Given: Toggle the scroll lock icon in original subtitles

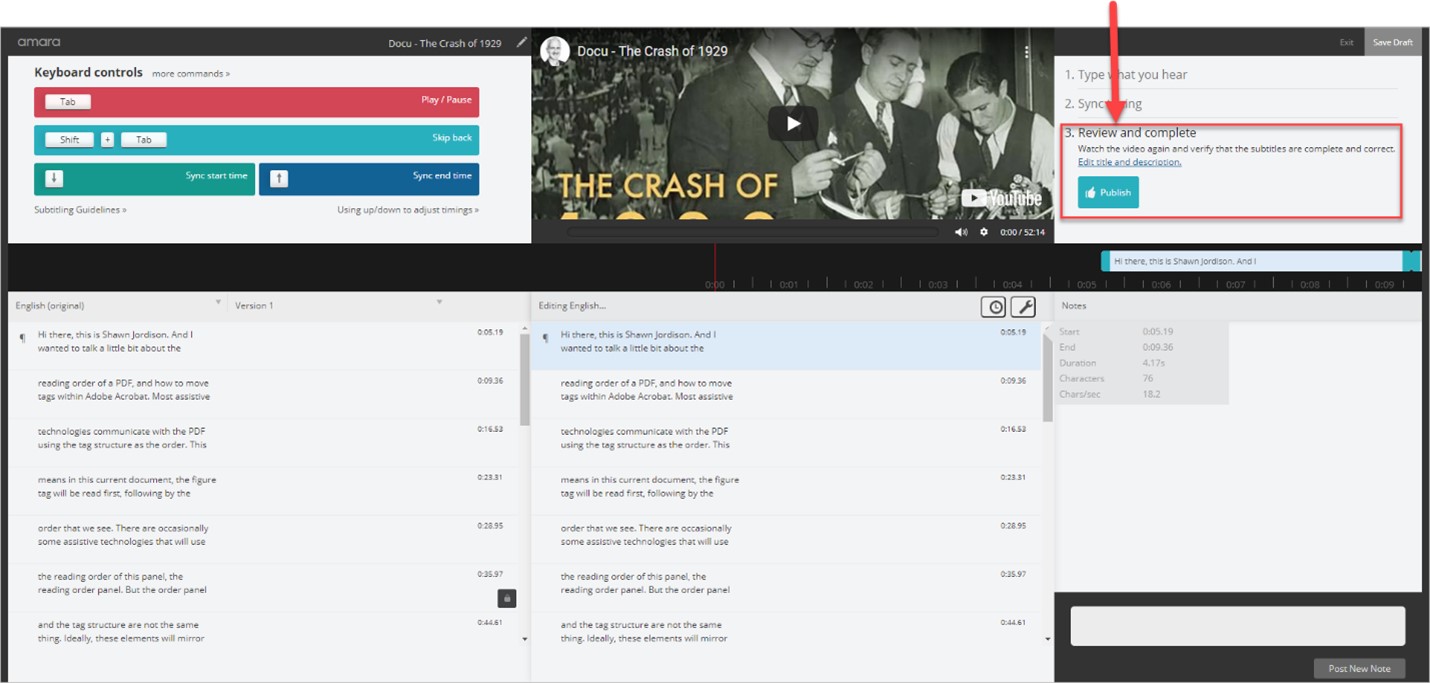Looking at the screenshot, I should tap(507, 598).
